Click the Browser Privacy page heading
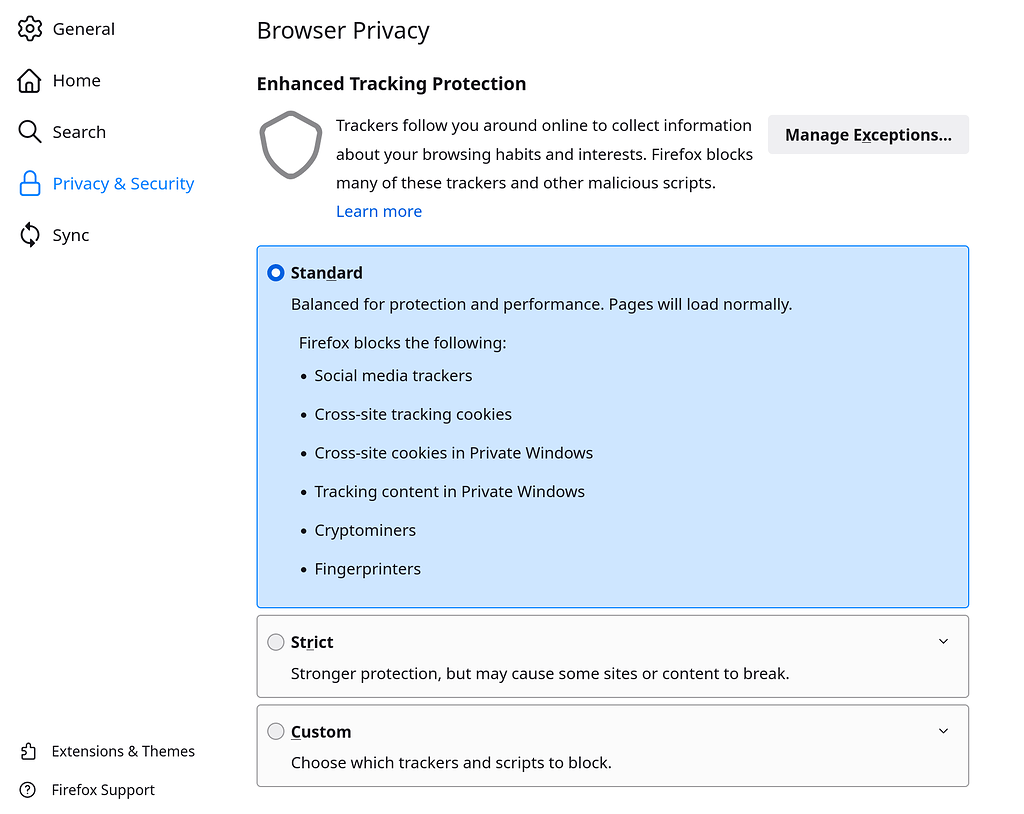The height and width of the screenshot is (814, 1024). 343,31
